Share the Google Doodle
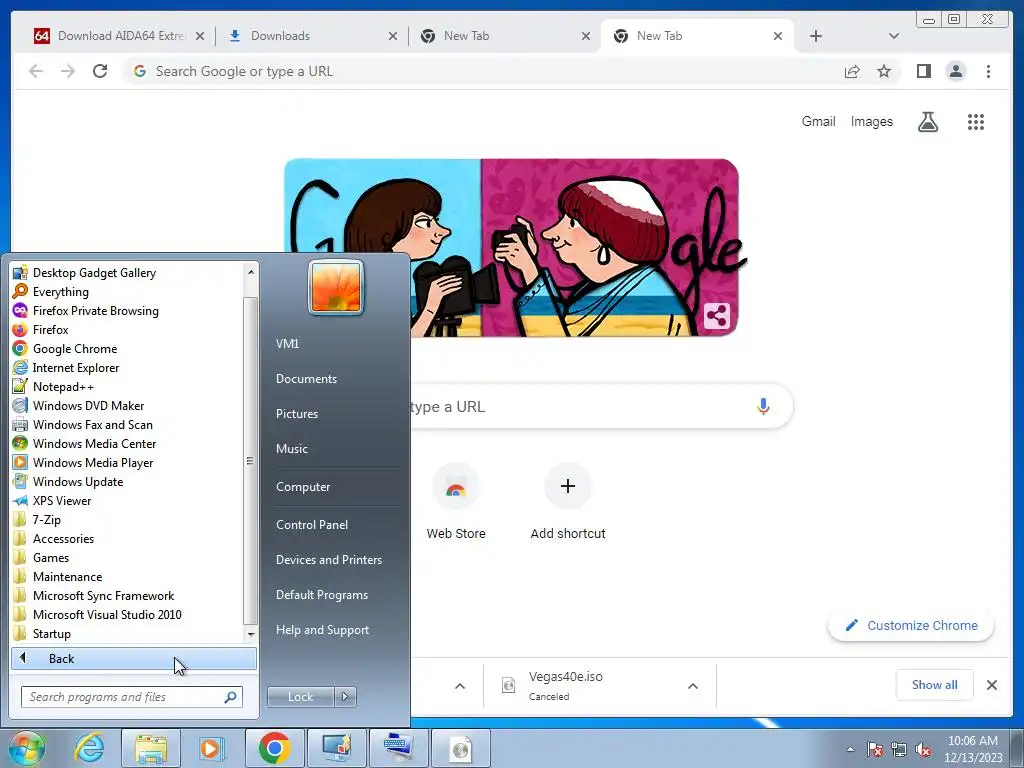The width and height of the screenshot is (1024, 768). coord(716,317)
